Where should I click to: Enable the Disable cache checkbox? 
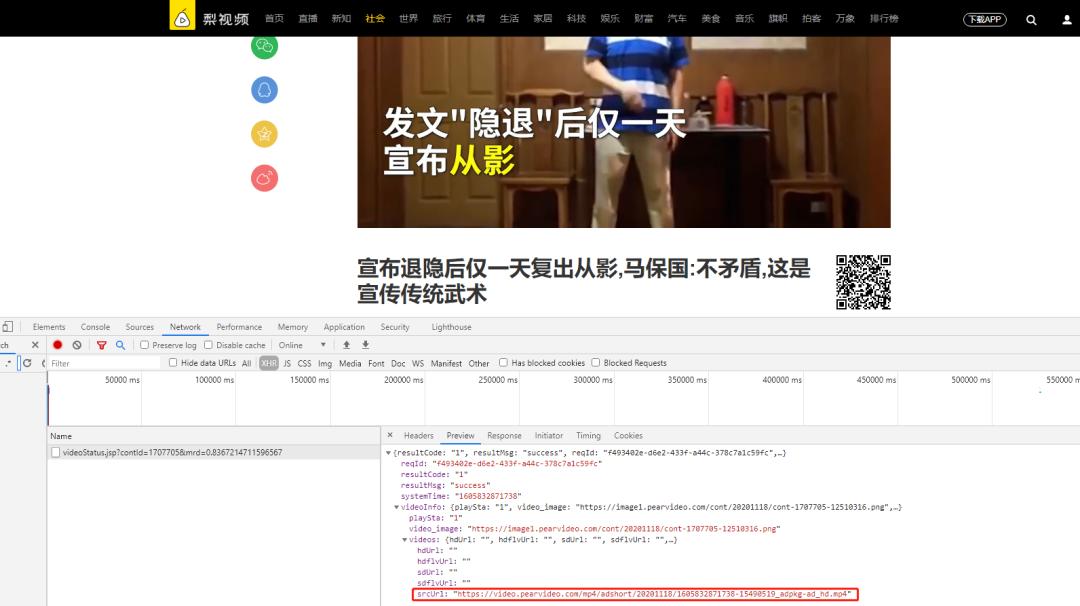point(208,345)
